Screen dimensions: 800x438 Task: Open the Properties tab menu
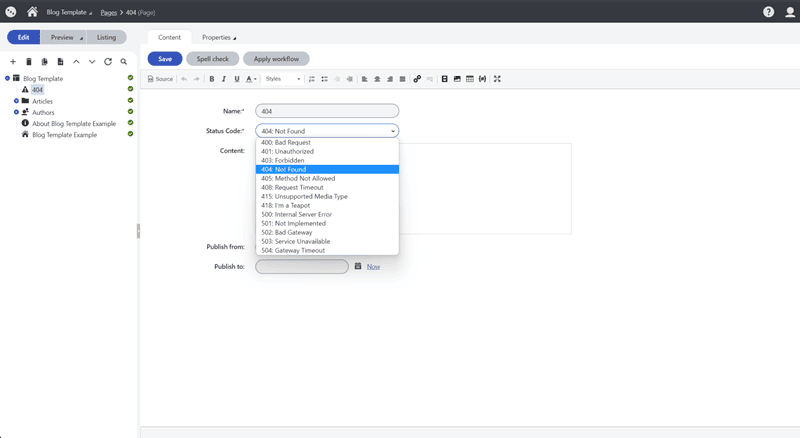219,37
